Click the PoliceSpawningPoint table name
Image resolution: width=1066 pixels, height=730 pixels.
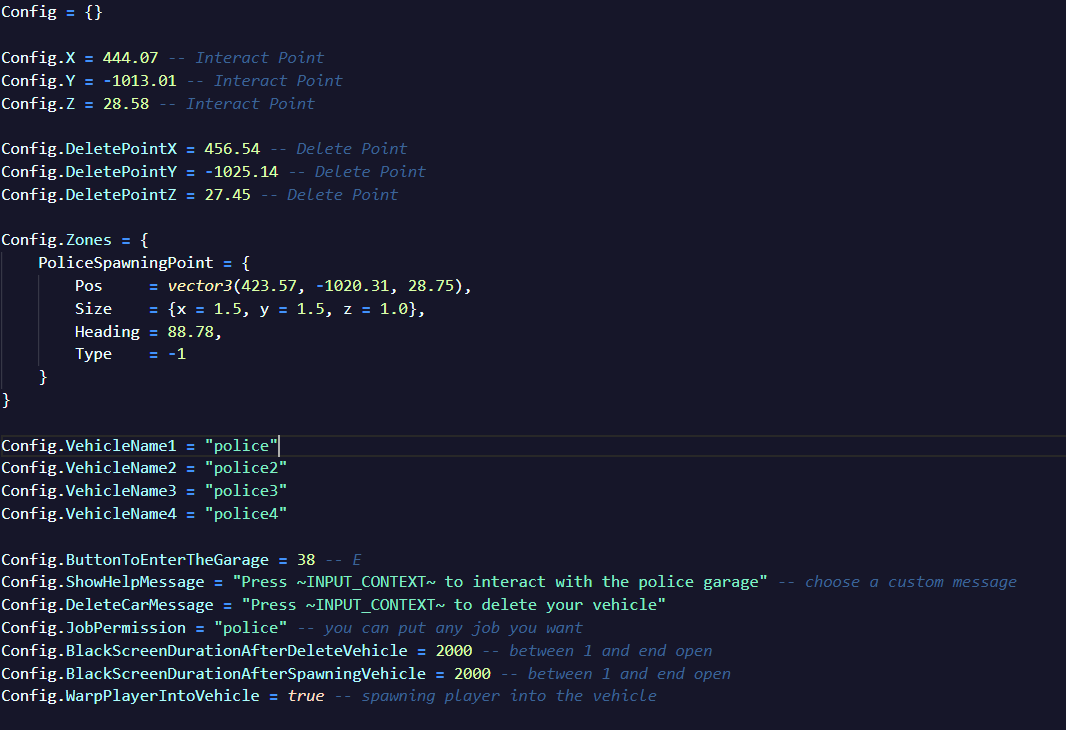[125, 263]
